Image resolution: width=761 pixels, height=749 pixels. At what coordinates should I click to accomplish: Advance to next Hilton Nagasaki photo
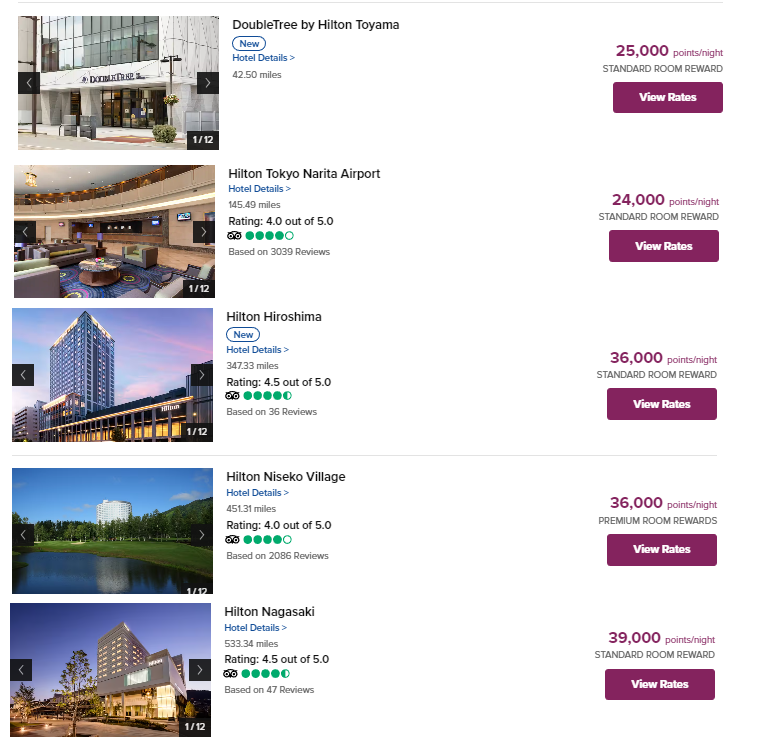click(x=199, y=670)
